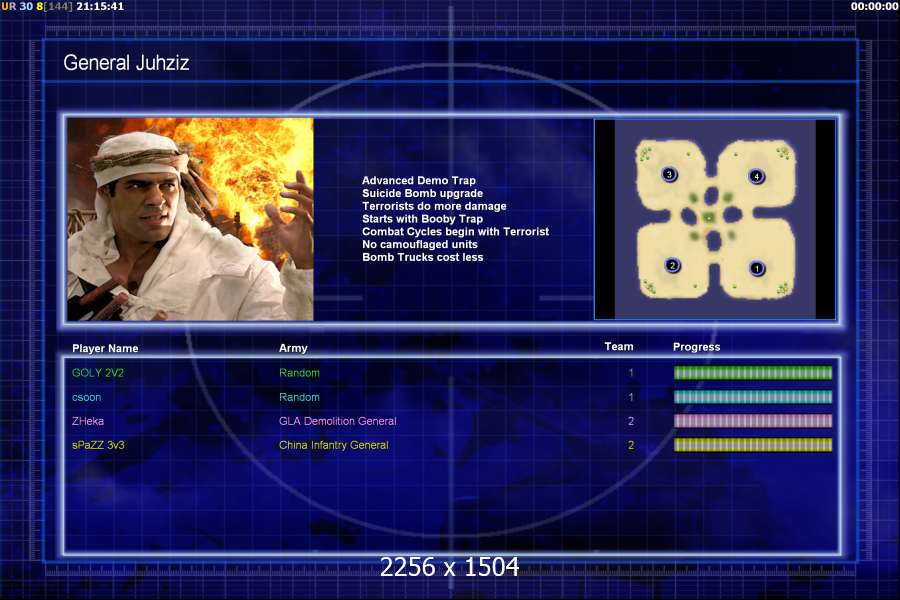Click the map preview thumbnail
The image size is (900, 600).
(715, 219)
